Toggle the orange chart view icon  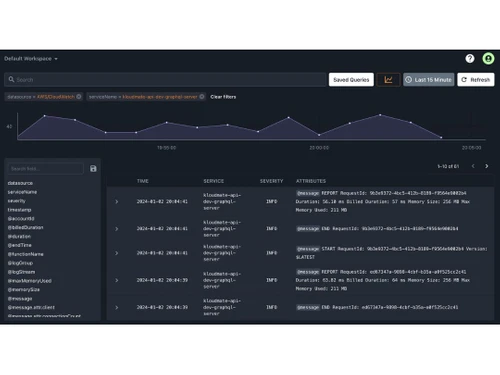tap(388, 80)
